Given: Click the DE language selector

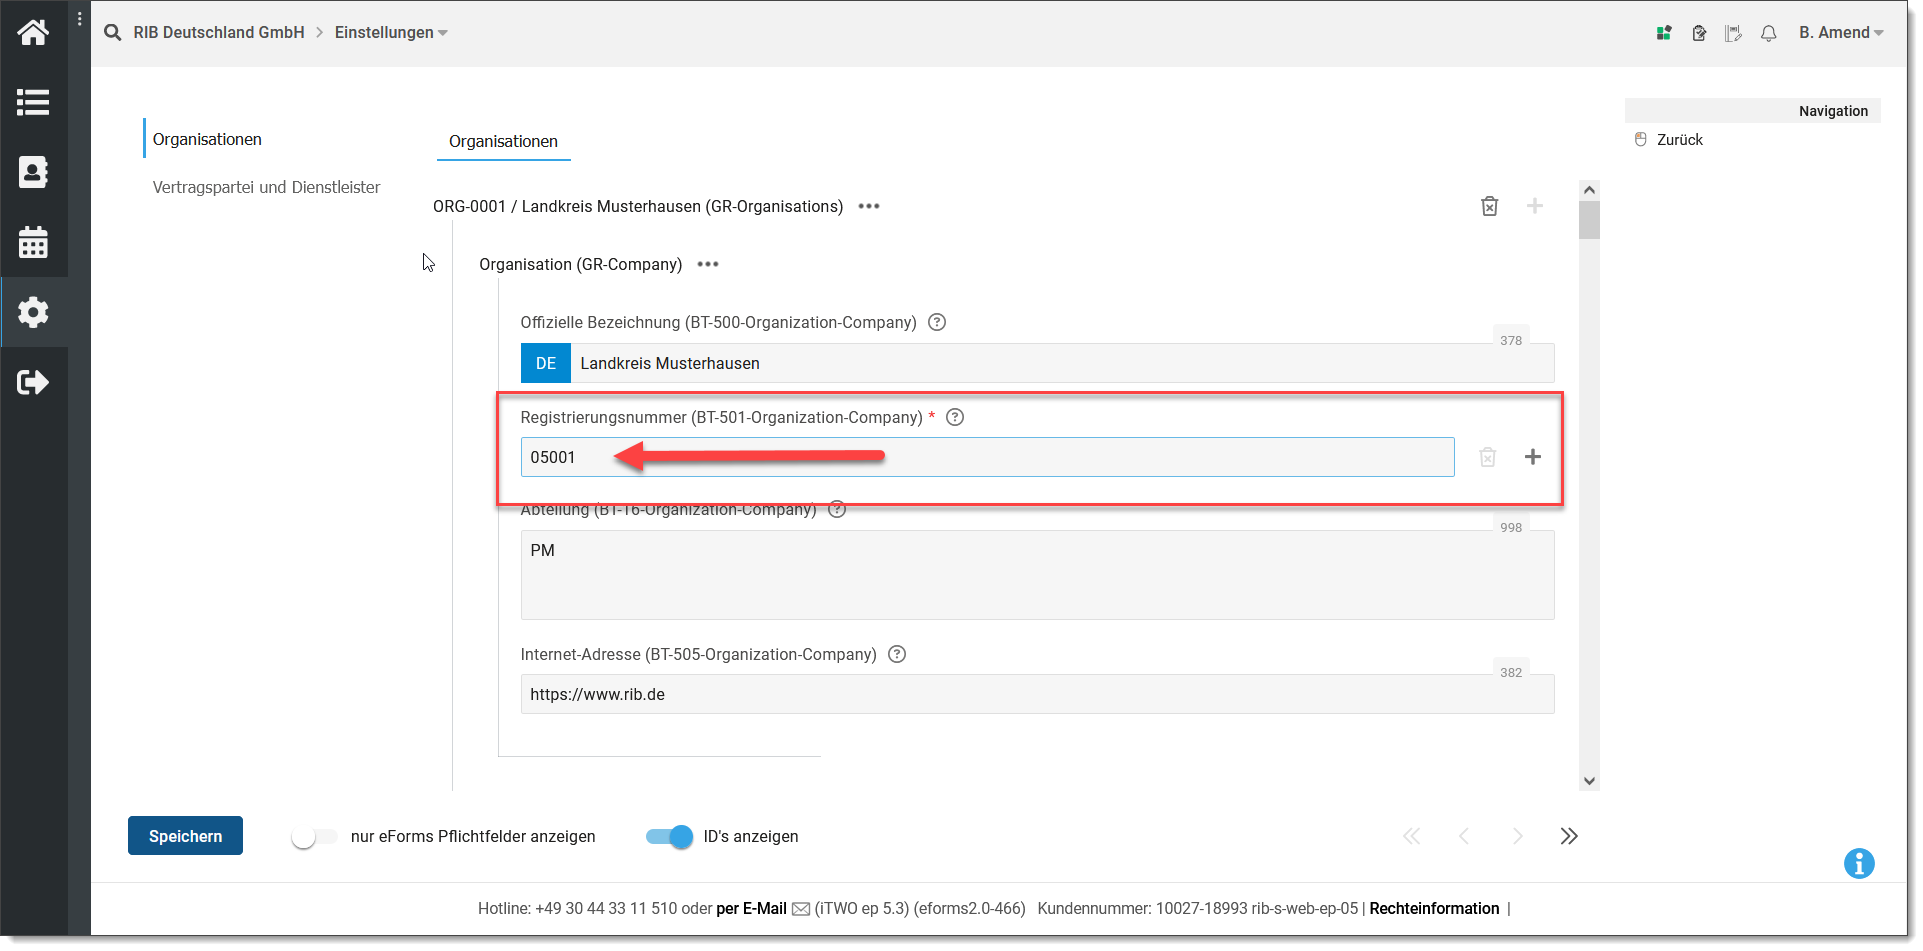Looking at the screenshot, I should (546, 363).
